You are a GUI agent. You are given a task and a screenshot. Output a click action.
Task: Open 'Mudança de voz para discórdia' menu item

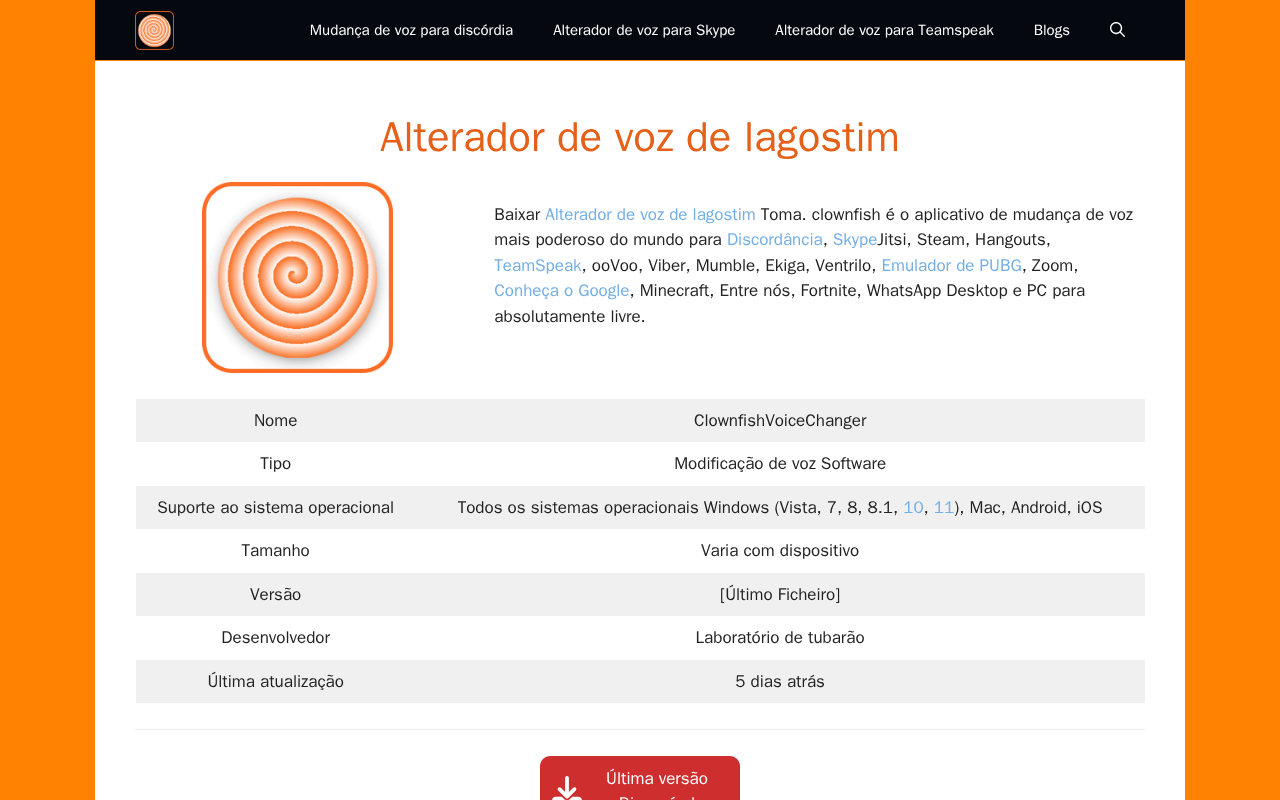[411, 30]
